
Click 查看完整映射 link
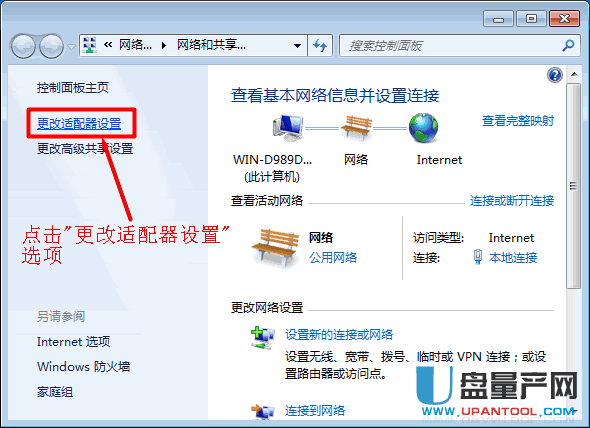tap(518, 121)
